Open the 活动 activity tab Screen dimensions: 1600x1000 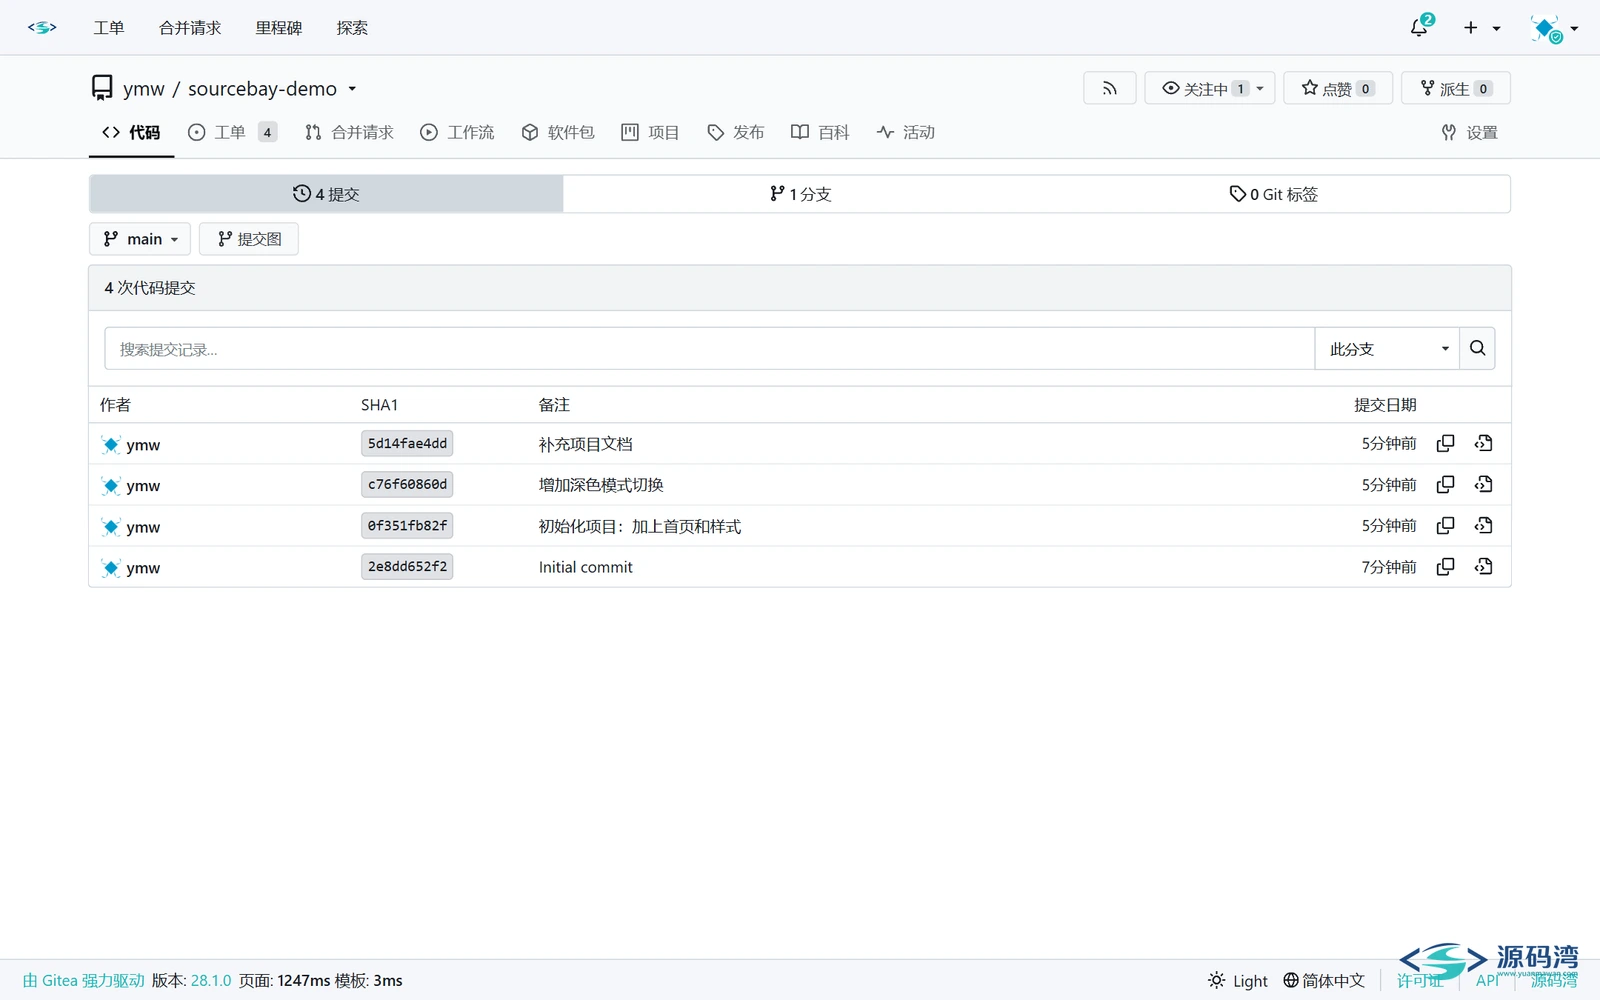[x=905, y=132]
